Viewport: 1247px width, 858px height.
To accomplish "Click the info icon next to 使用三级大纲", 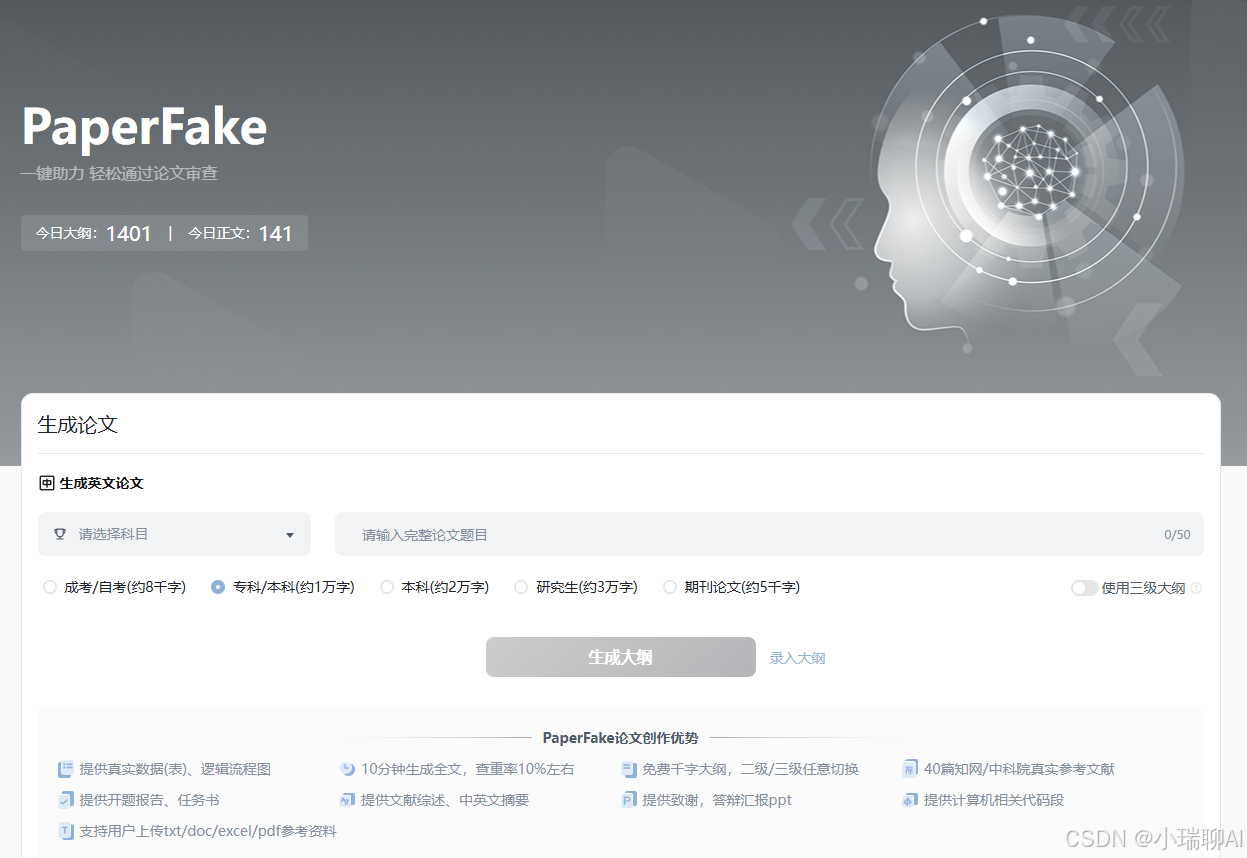I will pos(1196,588).
